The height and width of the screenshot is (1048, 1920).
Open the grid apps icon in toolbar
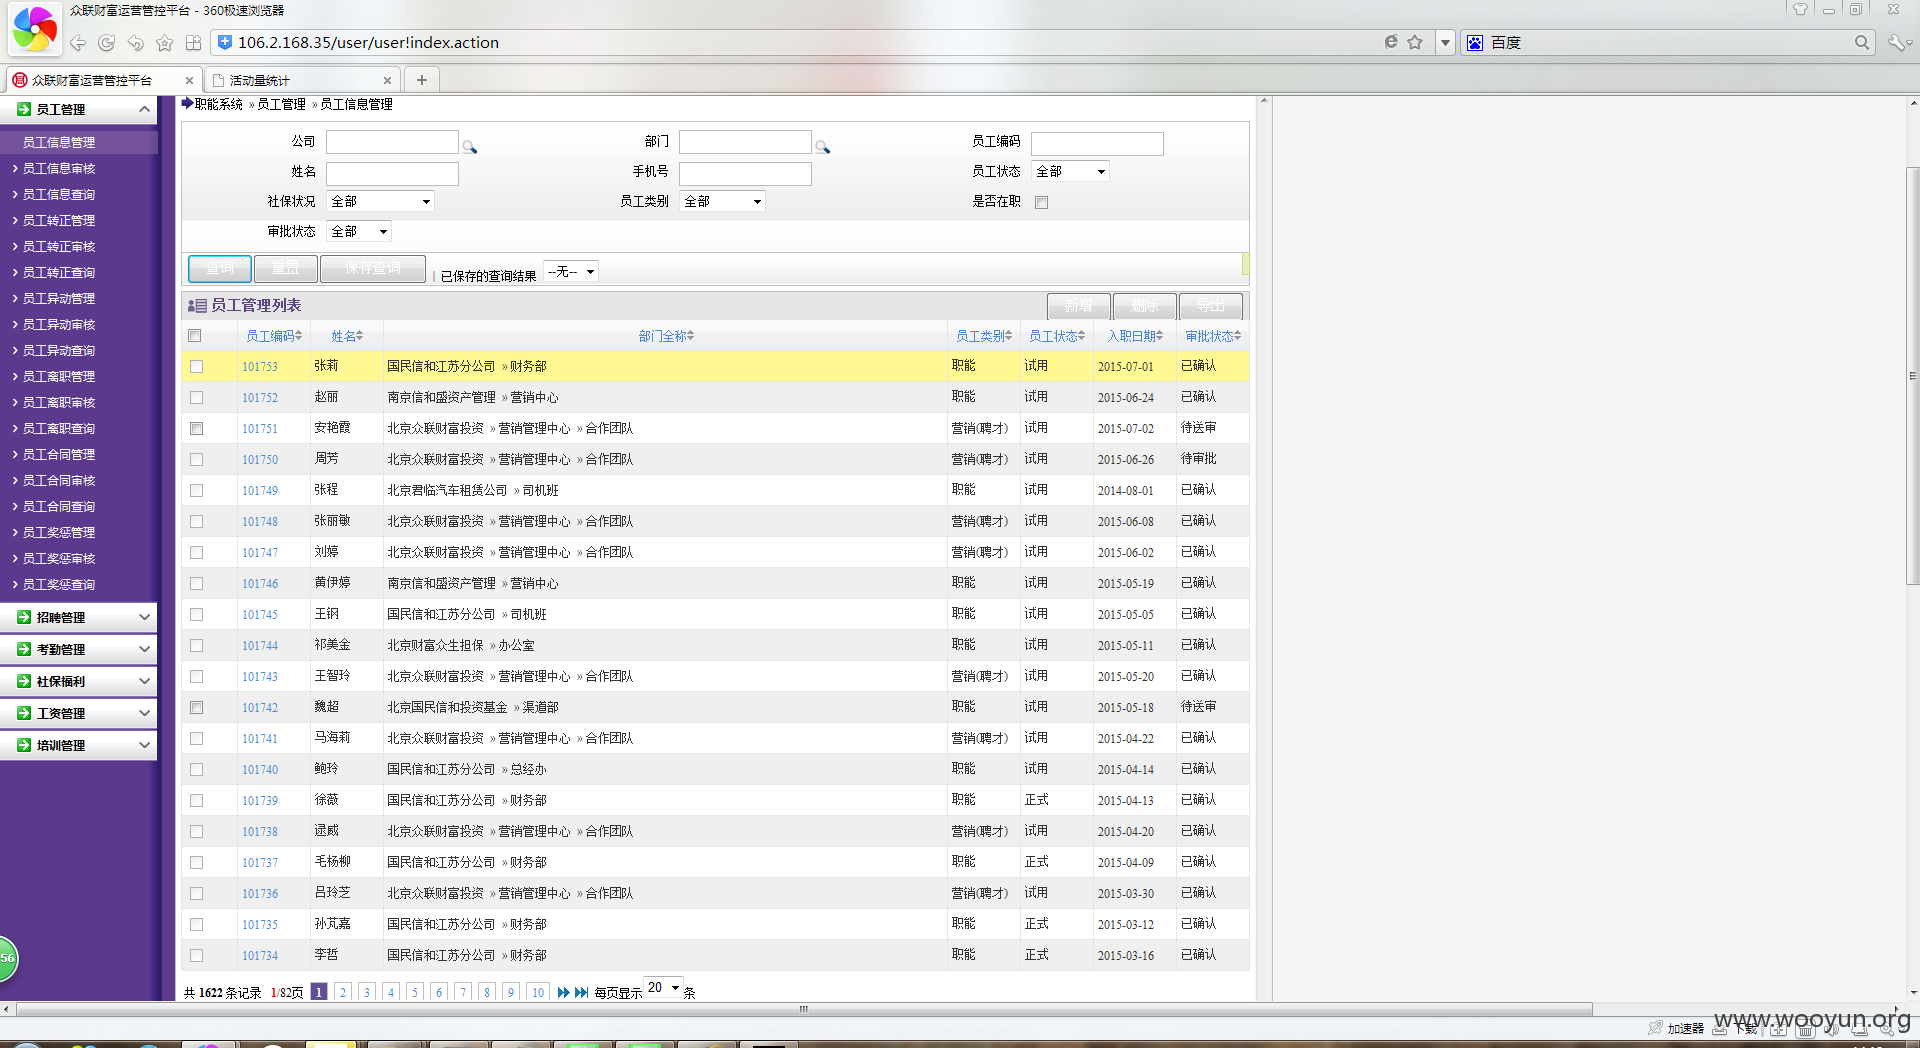194,43
